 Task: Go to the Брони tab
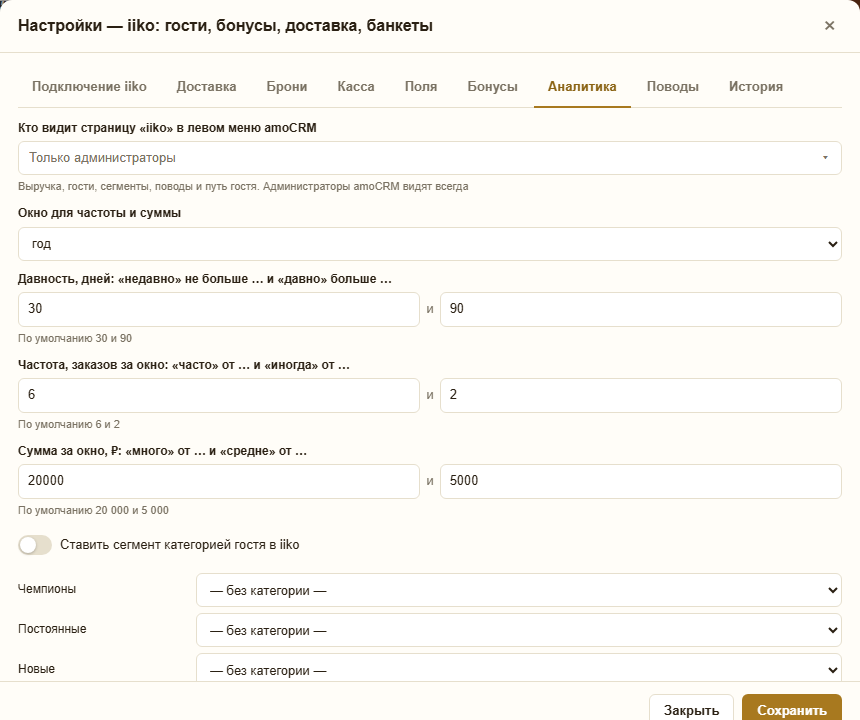287,87
